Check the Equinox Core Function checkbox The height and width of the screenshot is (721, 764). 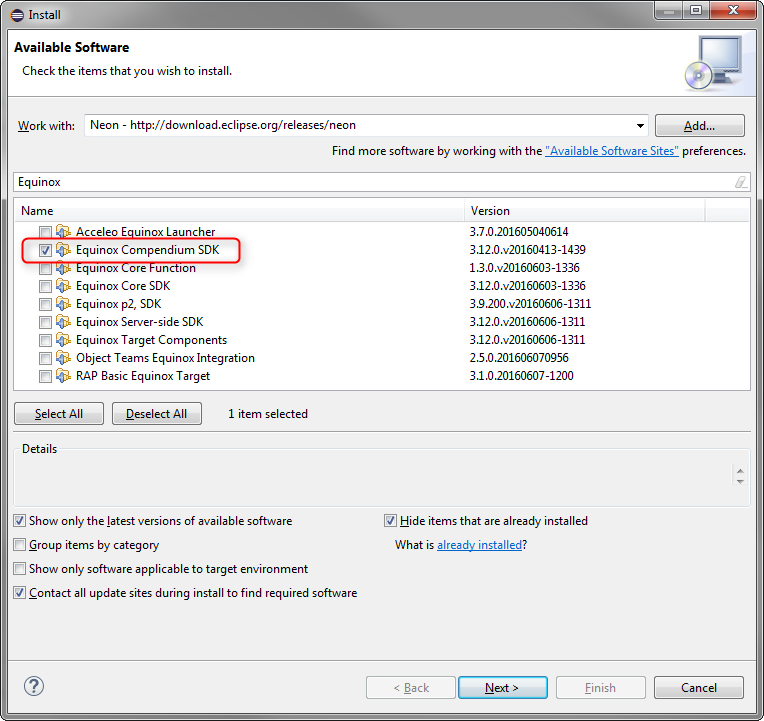pyautogui.click(x=45, y=268)
